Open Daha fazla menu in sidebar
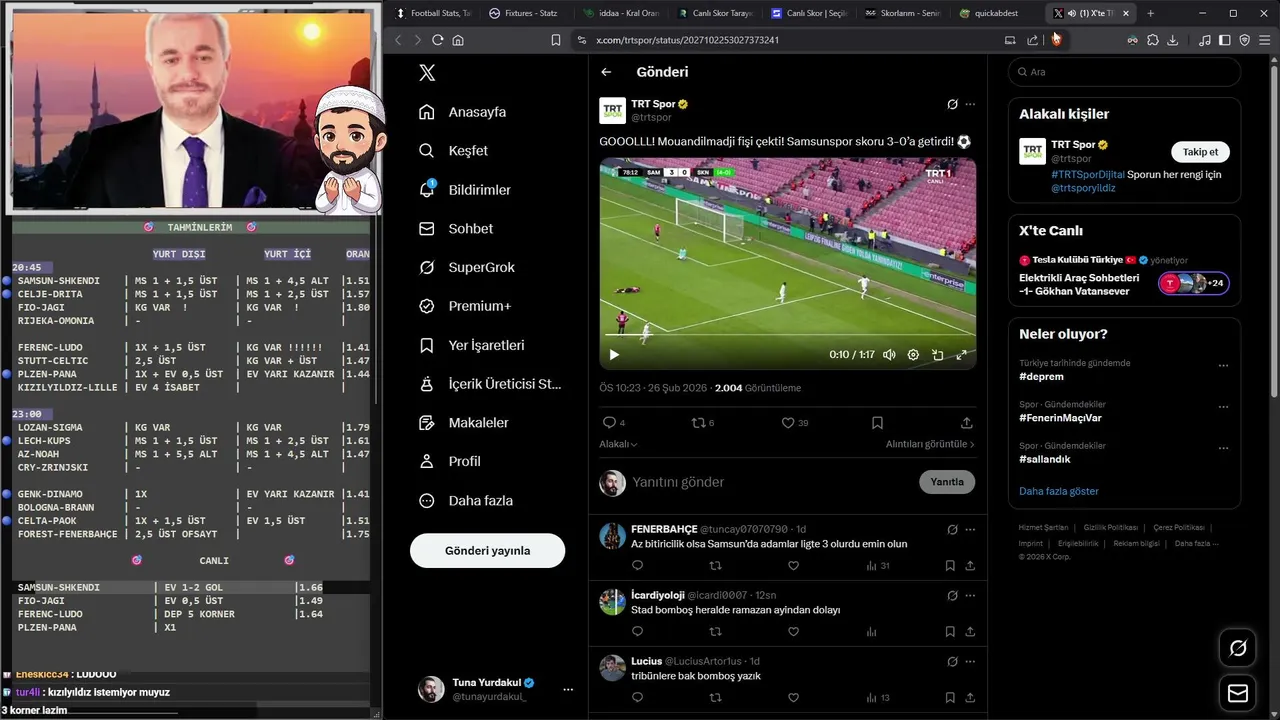This screenshot has height=720, width=1280. click(466, 500)
